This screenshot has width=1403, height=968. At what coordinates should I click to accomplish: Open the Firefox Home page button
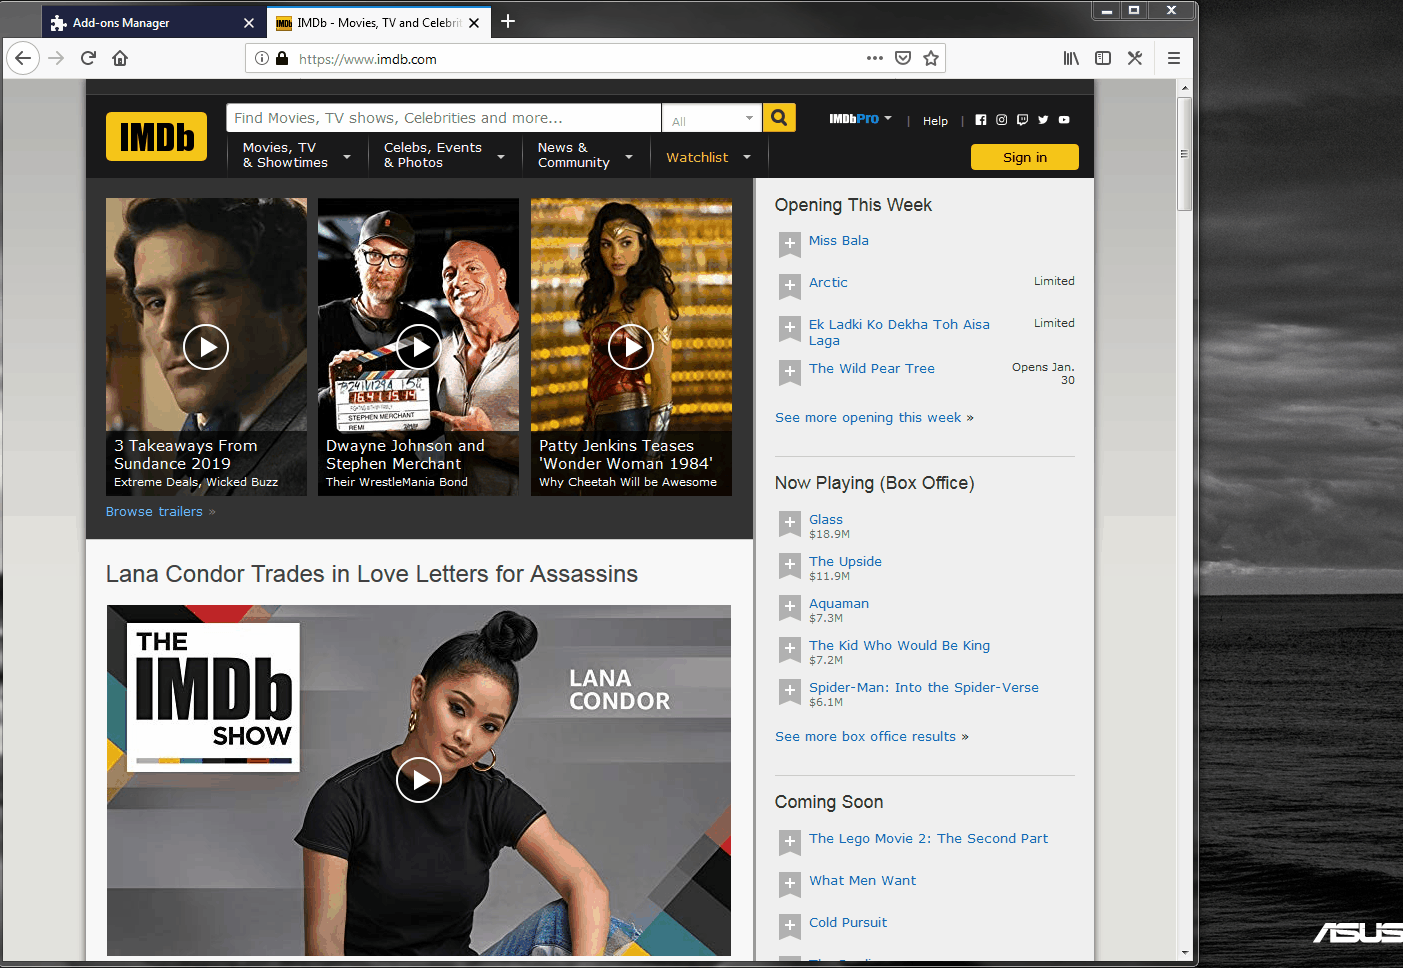120,58
